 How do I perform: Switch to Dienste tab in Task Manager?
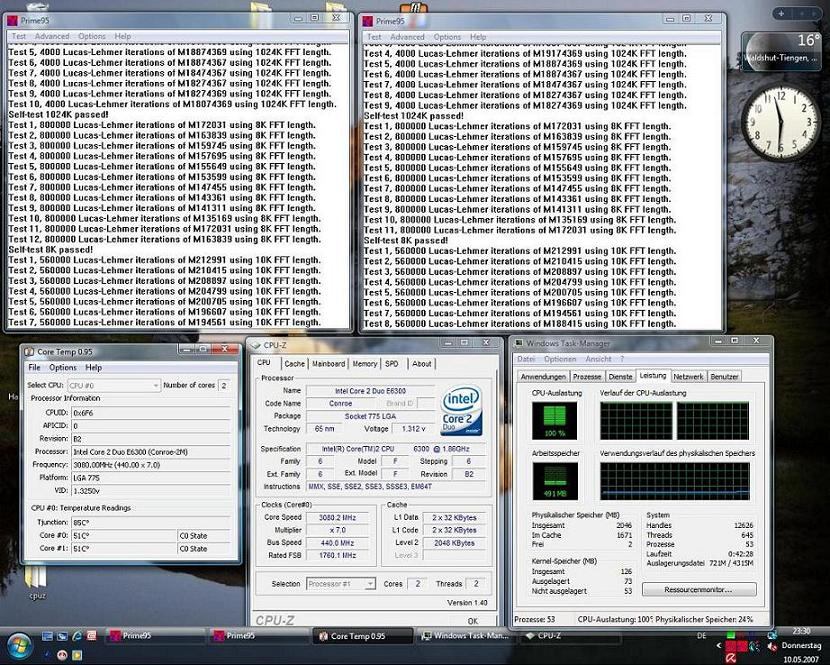(x=620, y=376)
